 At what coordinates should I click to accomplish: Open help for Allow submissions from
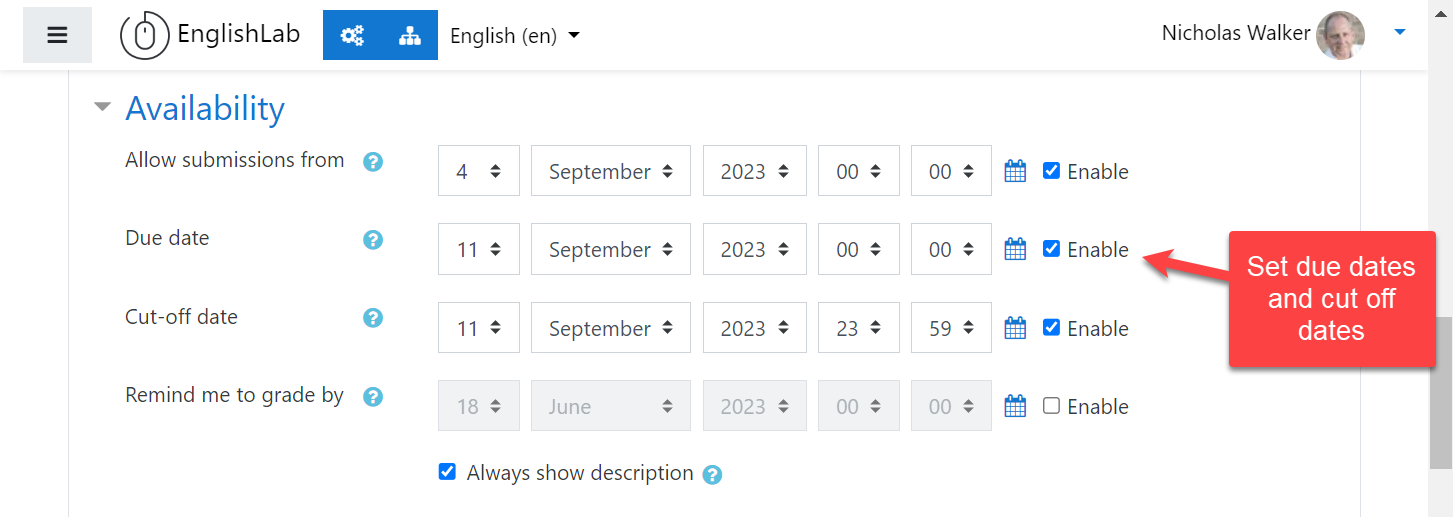(373, 162)
